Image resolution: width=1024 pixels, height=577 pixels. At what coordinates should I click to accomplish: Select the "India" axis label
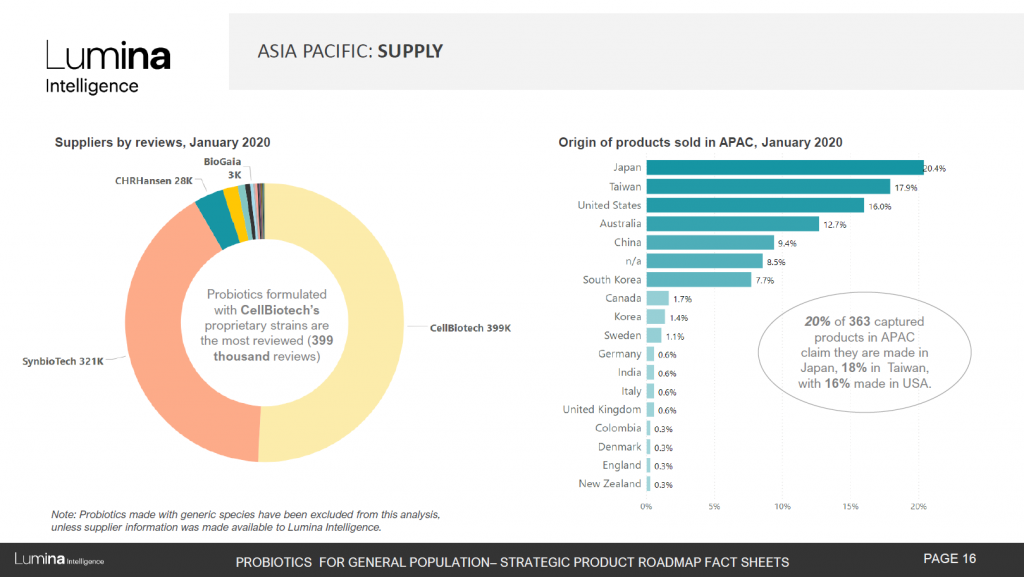pos(630,373)
